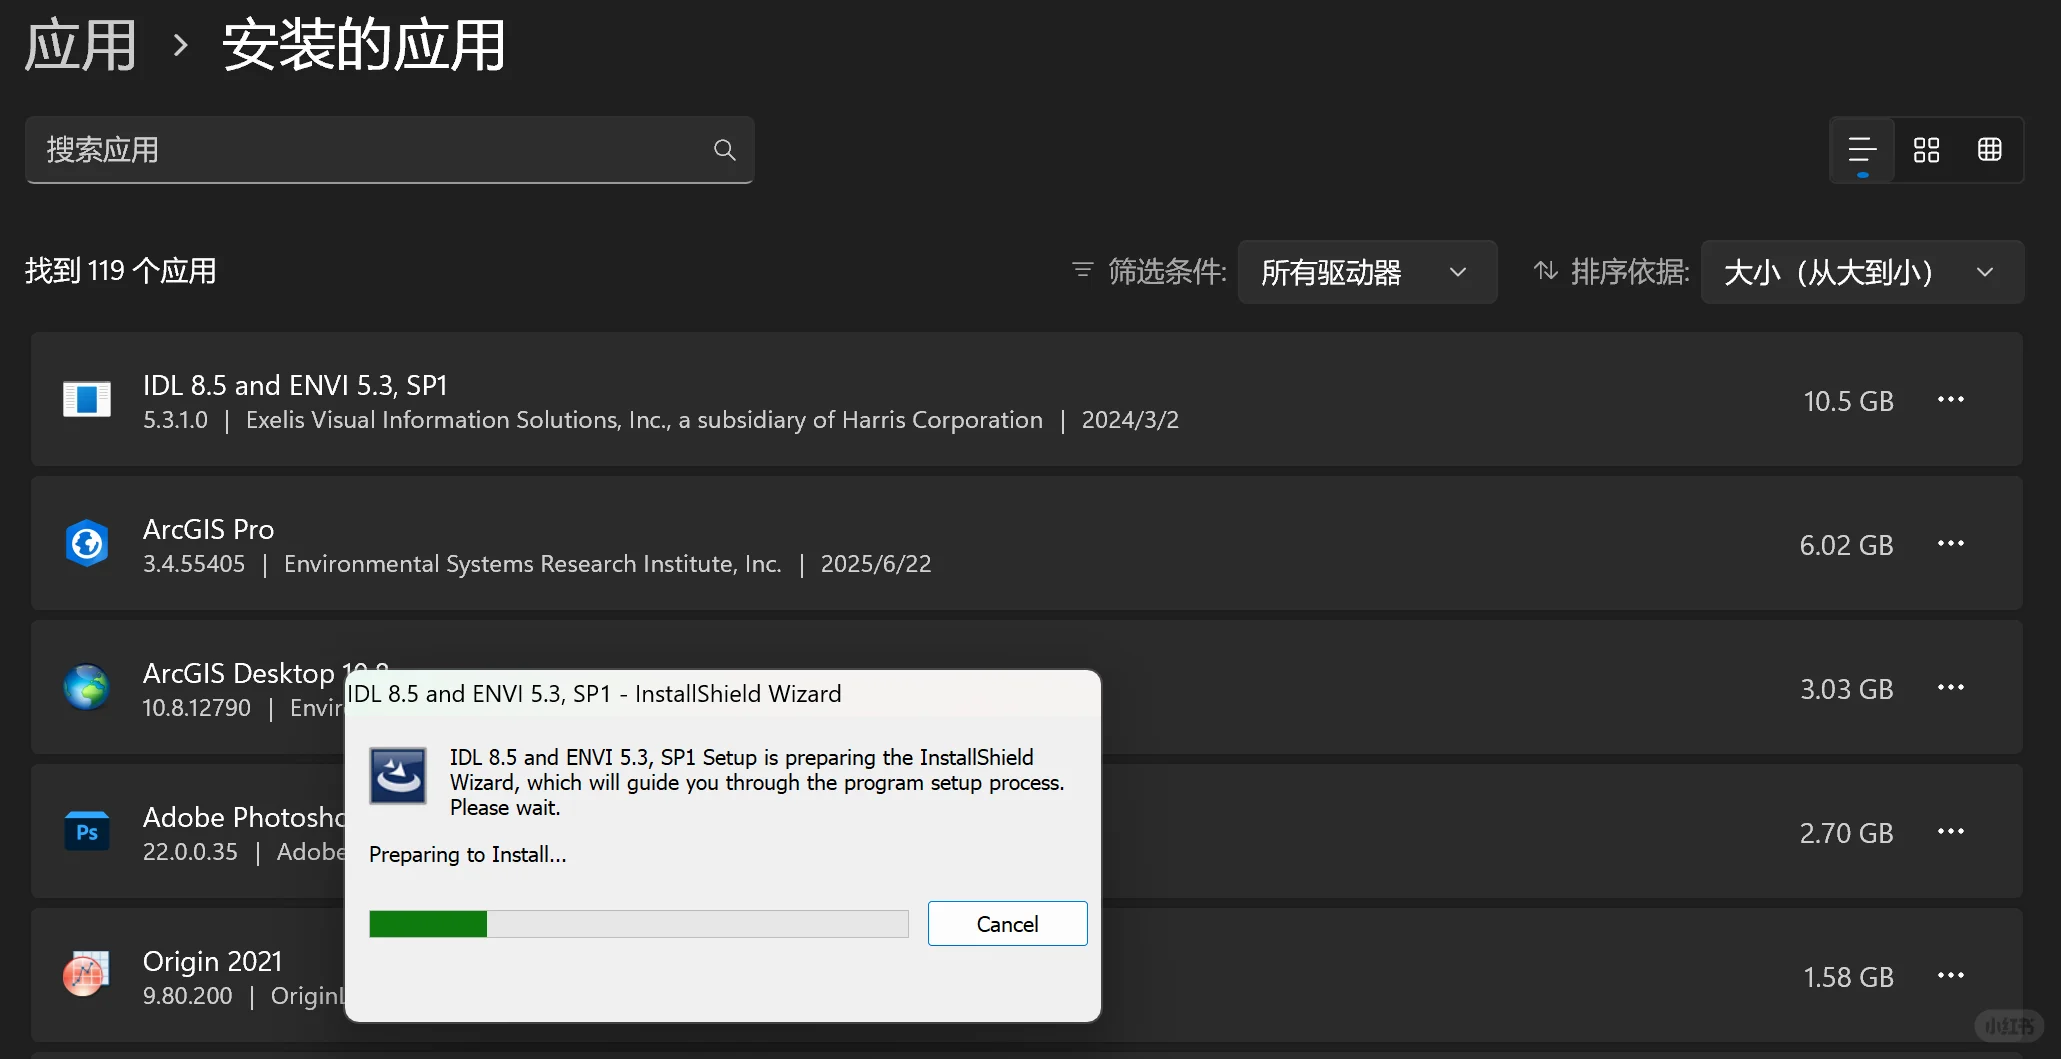
Task: Select the IDL 8.5 and ENVI 5.3, SP1 app name
Action: [x=295, y=385]
